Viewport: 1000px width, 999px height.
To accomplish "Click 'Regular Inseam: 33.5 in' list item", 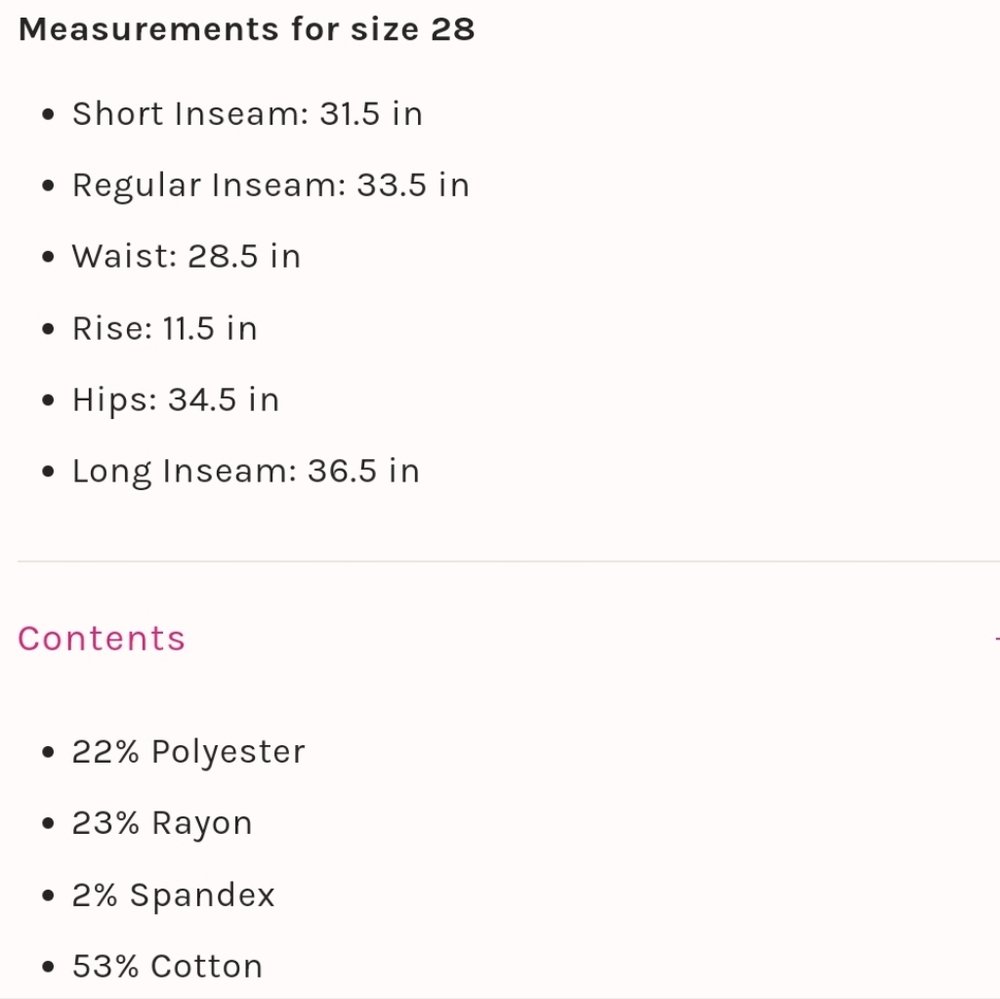I will [x=271, y=186].
